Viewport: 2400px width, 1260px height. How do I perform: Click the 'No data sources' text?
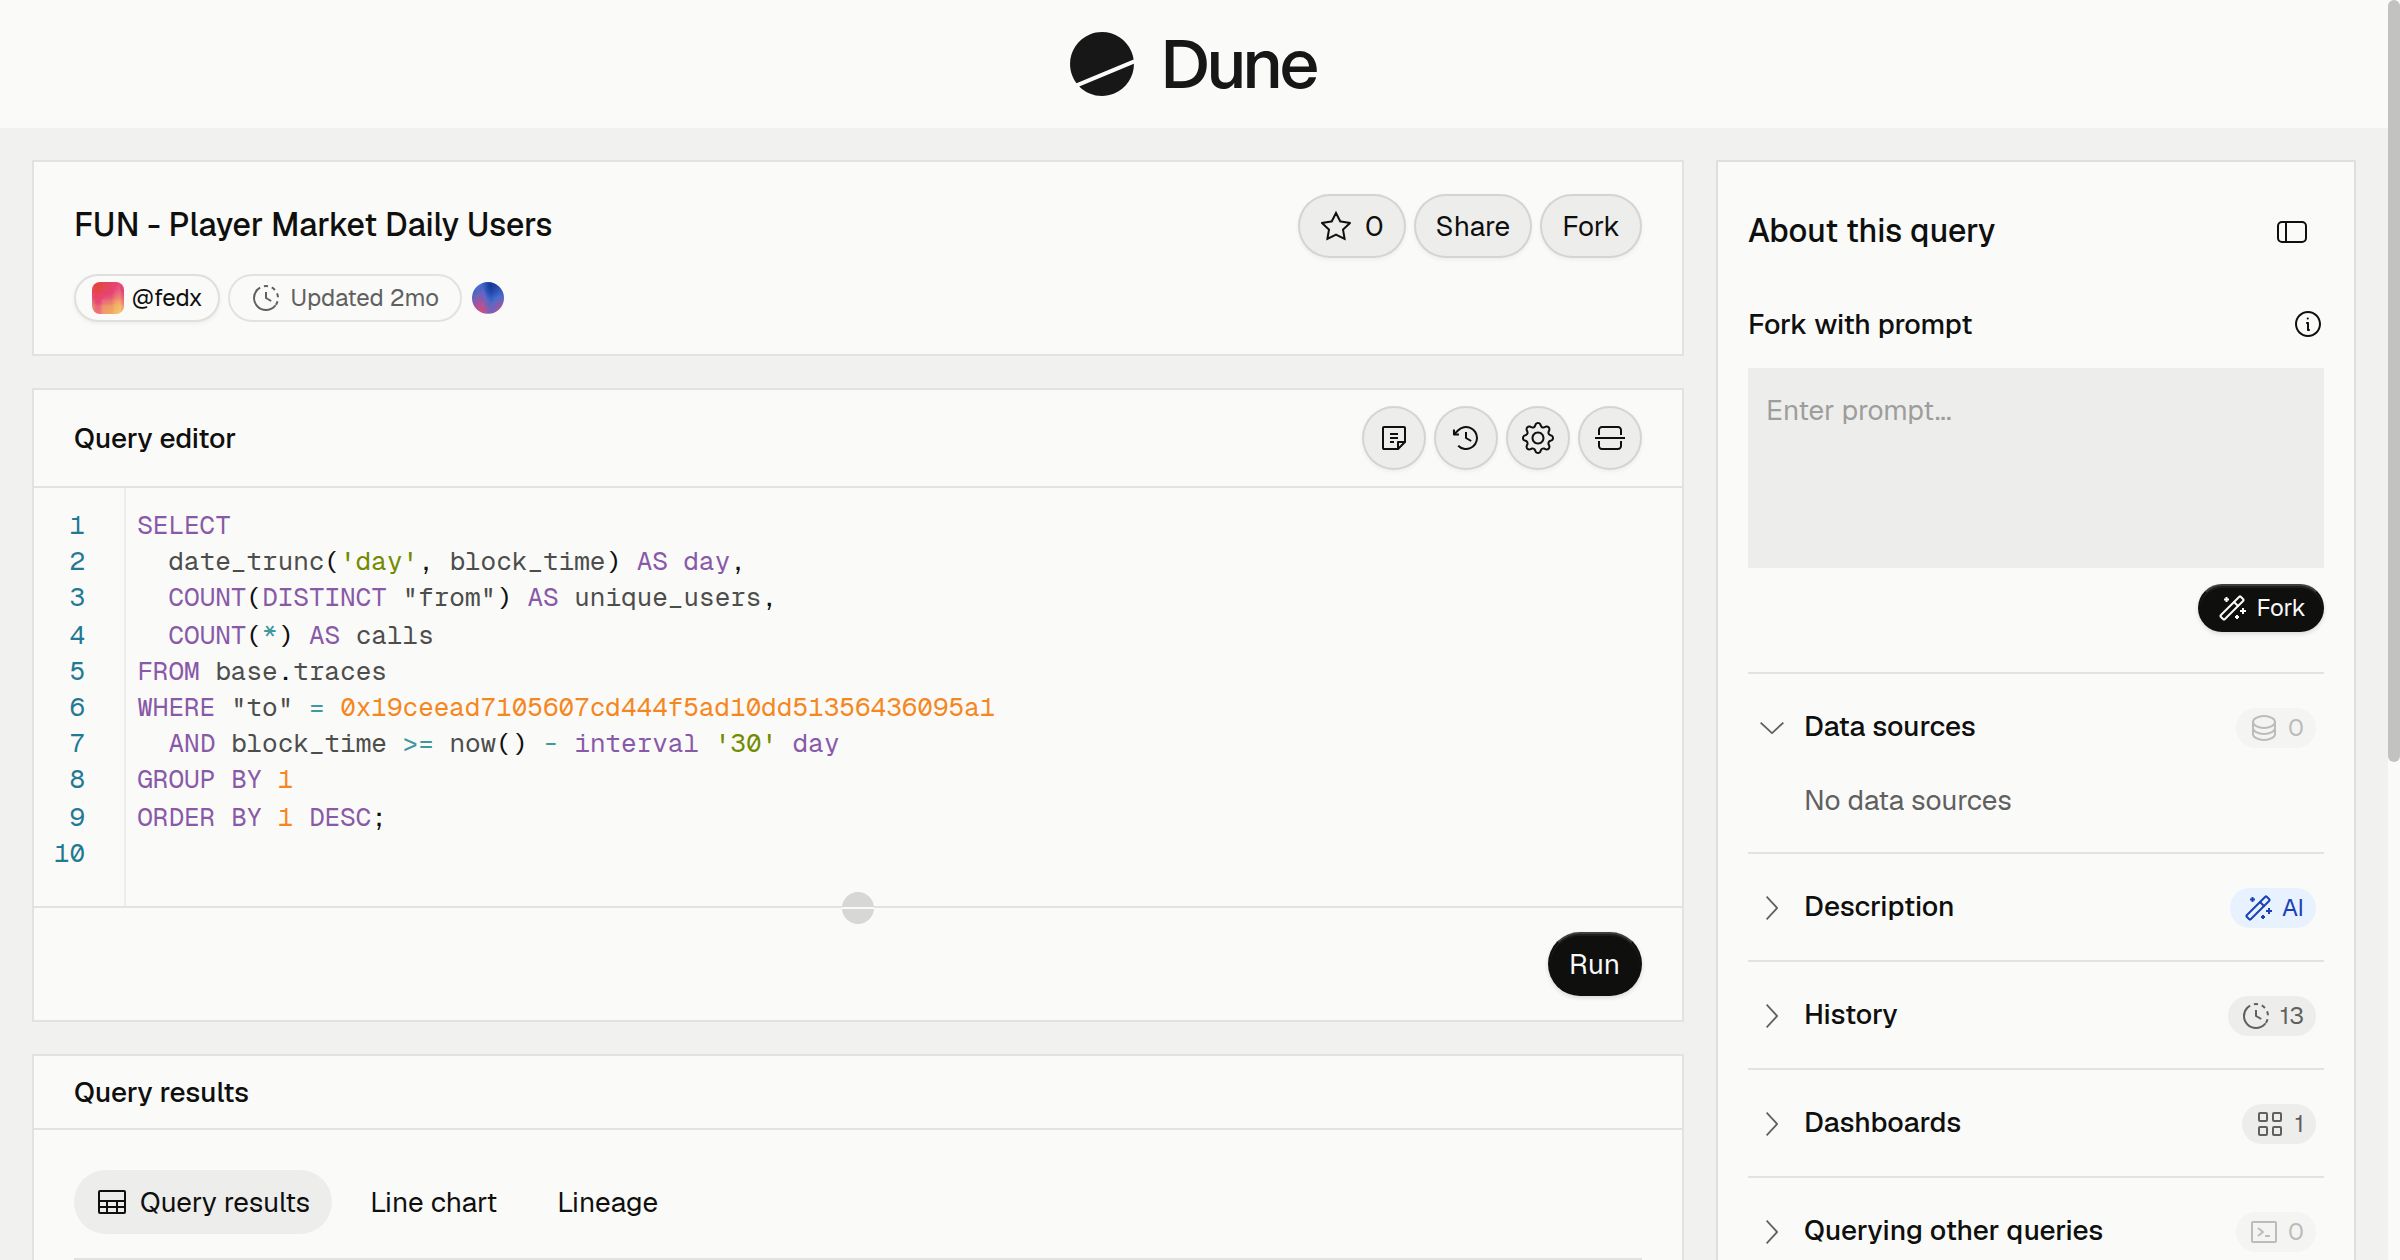(1907, 801)
